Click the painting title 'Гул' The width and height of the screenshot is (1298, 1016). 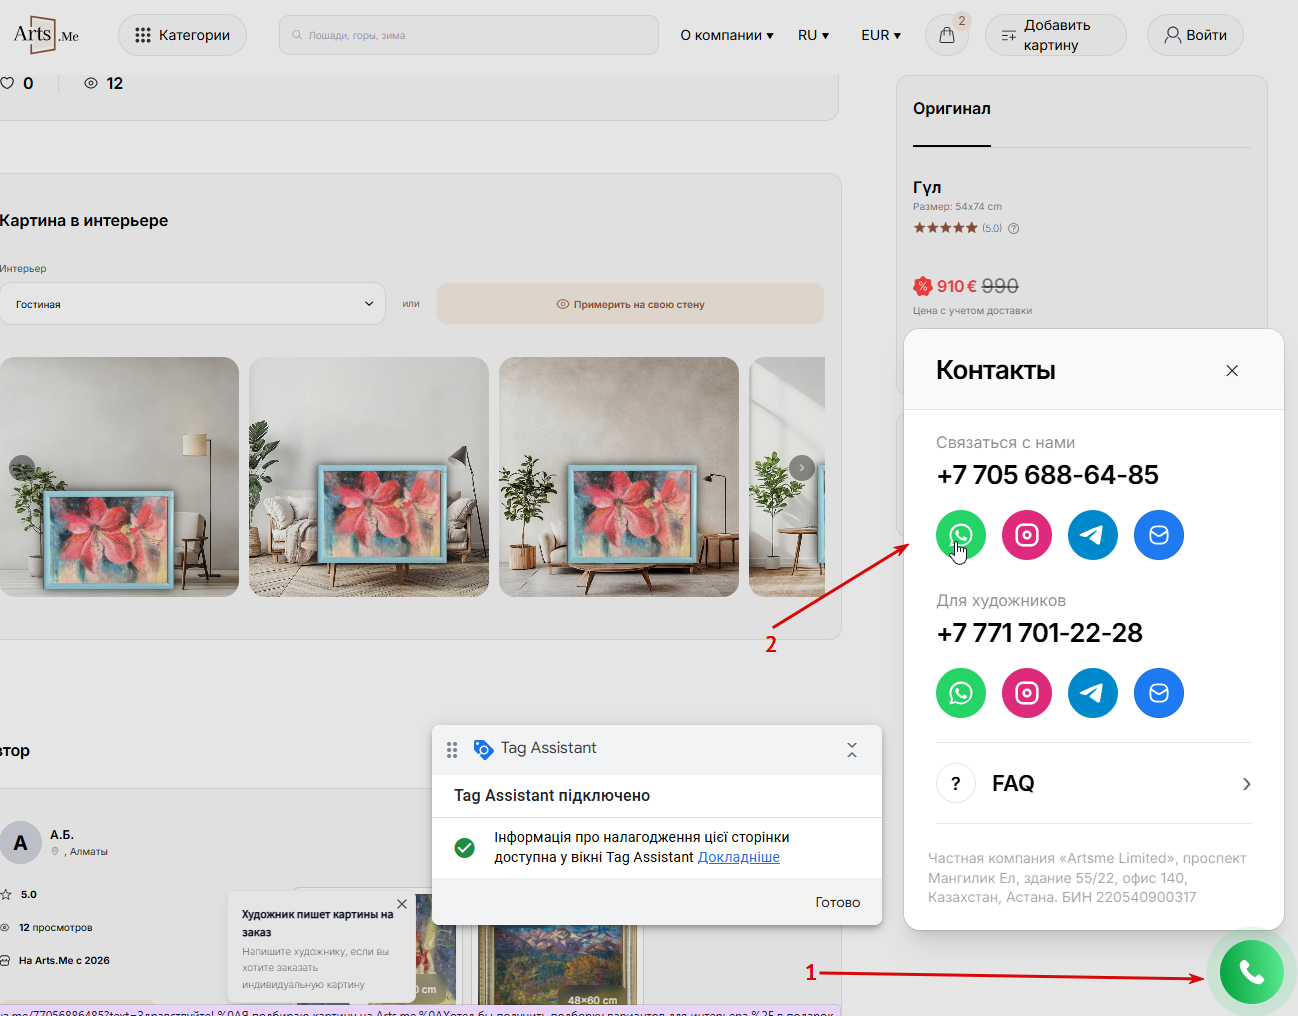927,187
